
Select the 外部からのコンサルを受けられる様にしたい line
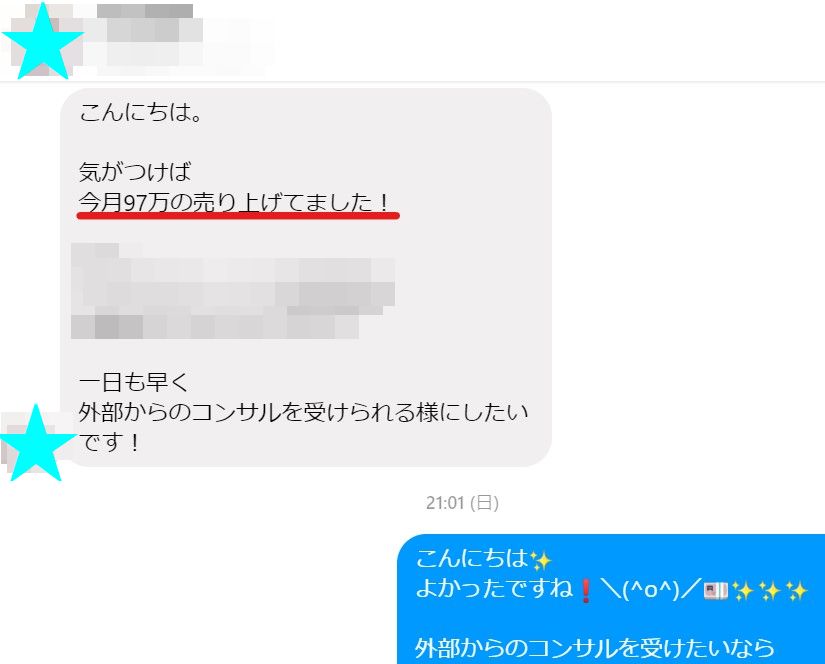[304, 412]
